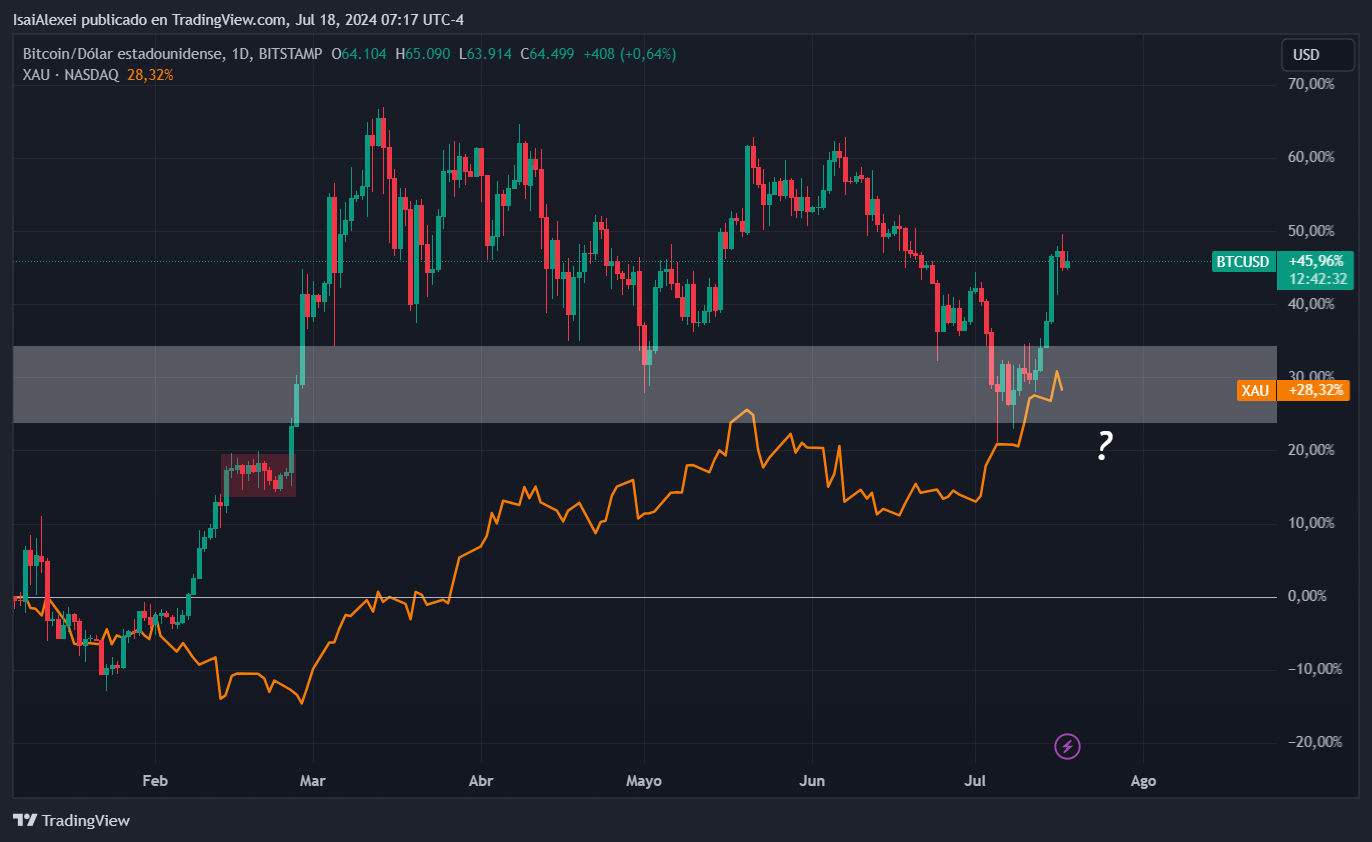Click the orange XAU price label tag
Image resolution: width=1372 pixels, height=842 pixels.
point(1256,390)
